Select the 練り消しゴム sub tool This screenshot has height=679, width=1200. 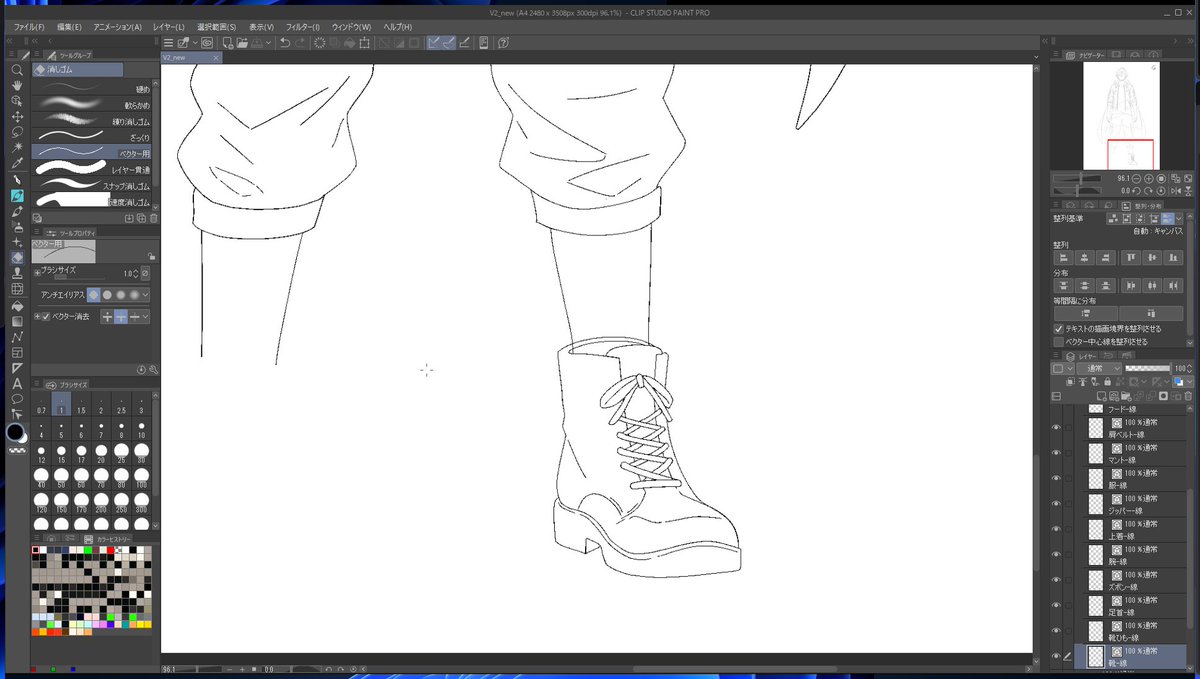click(92, 121)
